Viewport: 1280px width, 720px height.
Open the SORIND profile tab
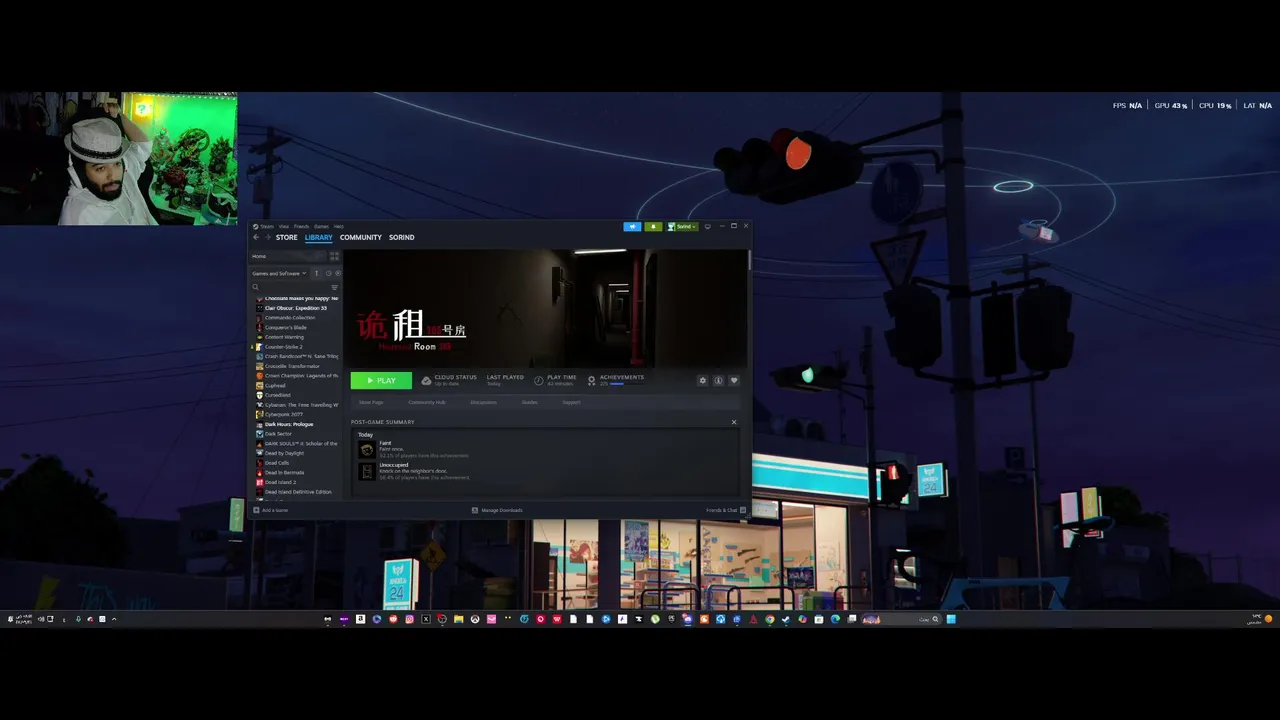tap(402, 237)
